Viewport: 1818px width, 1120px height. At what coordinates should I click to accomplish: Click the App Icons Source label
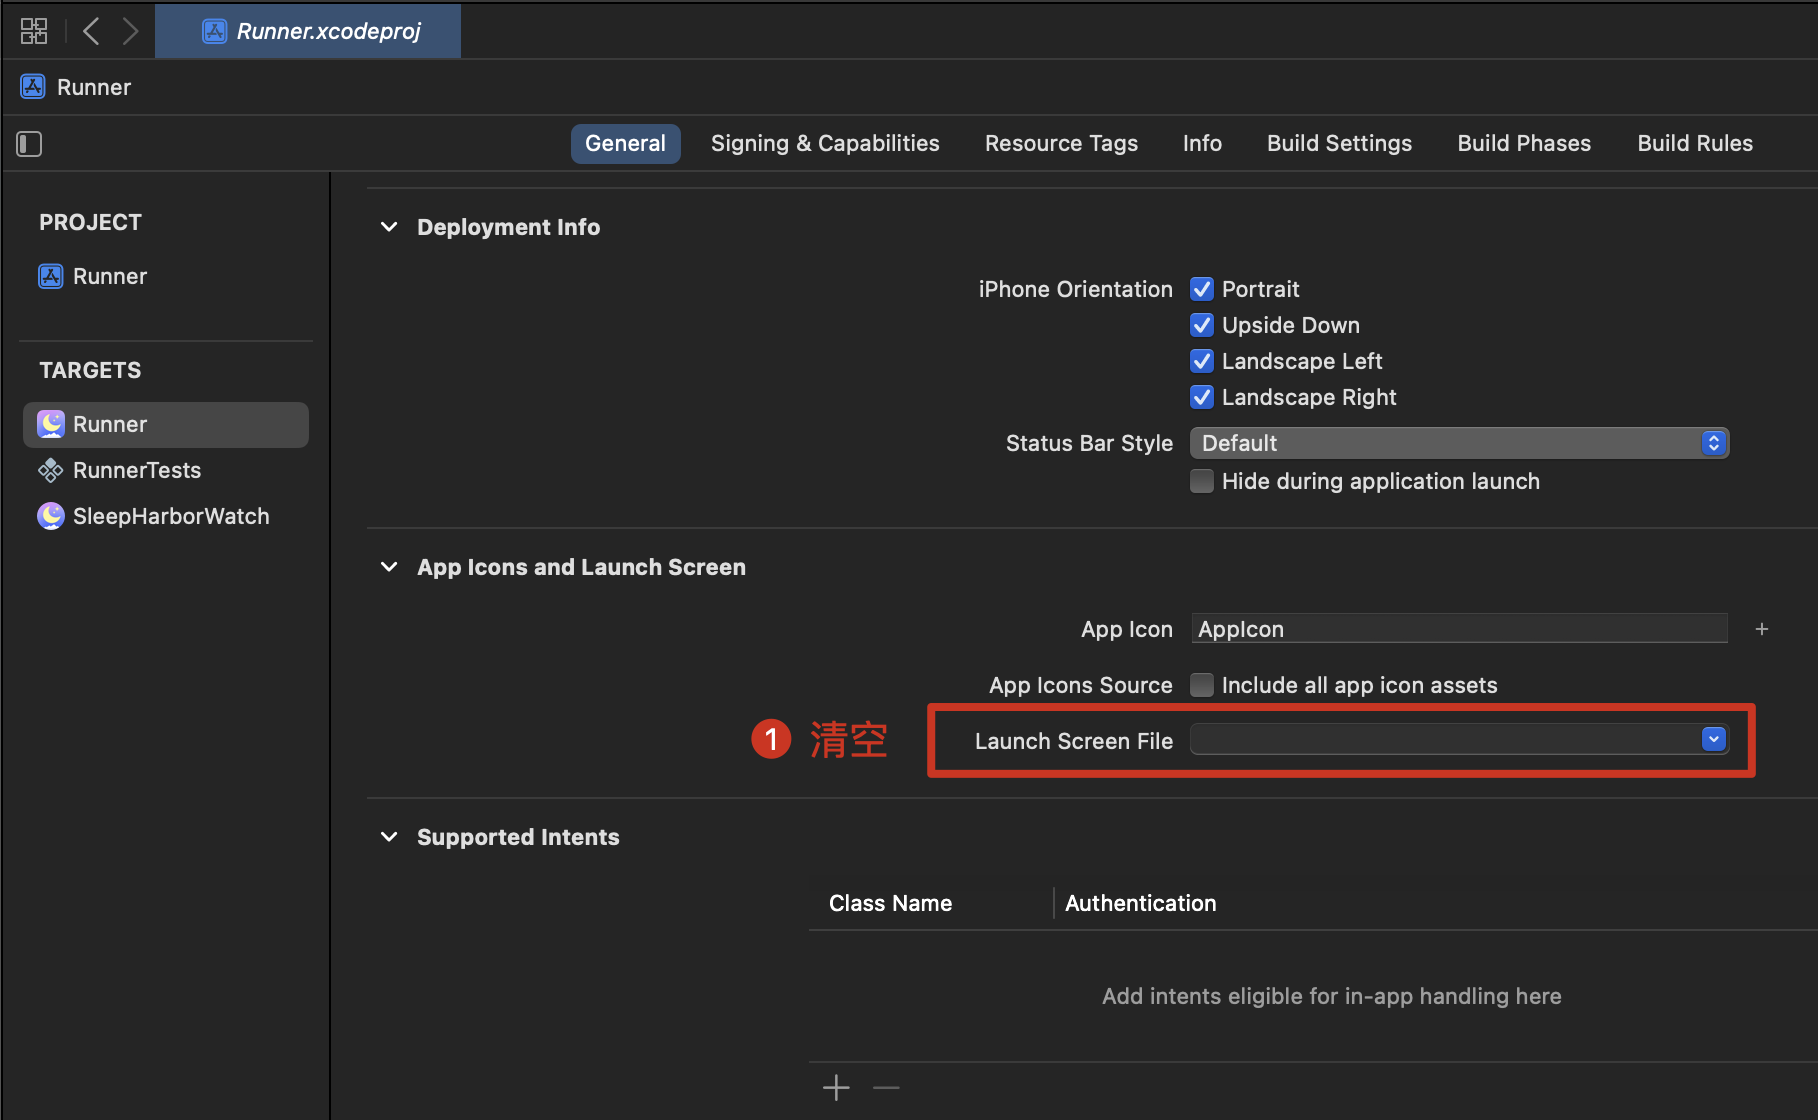click(x=1081, y=685)
